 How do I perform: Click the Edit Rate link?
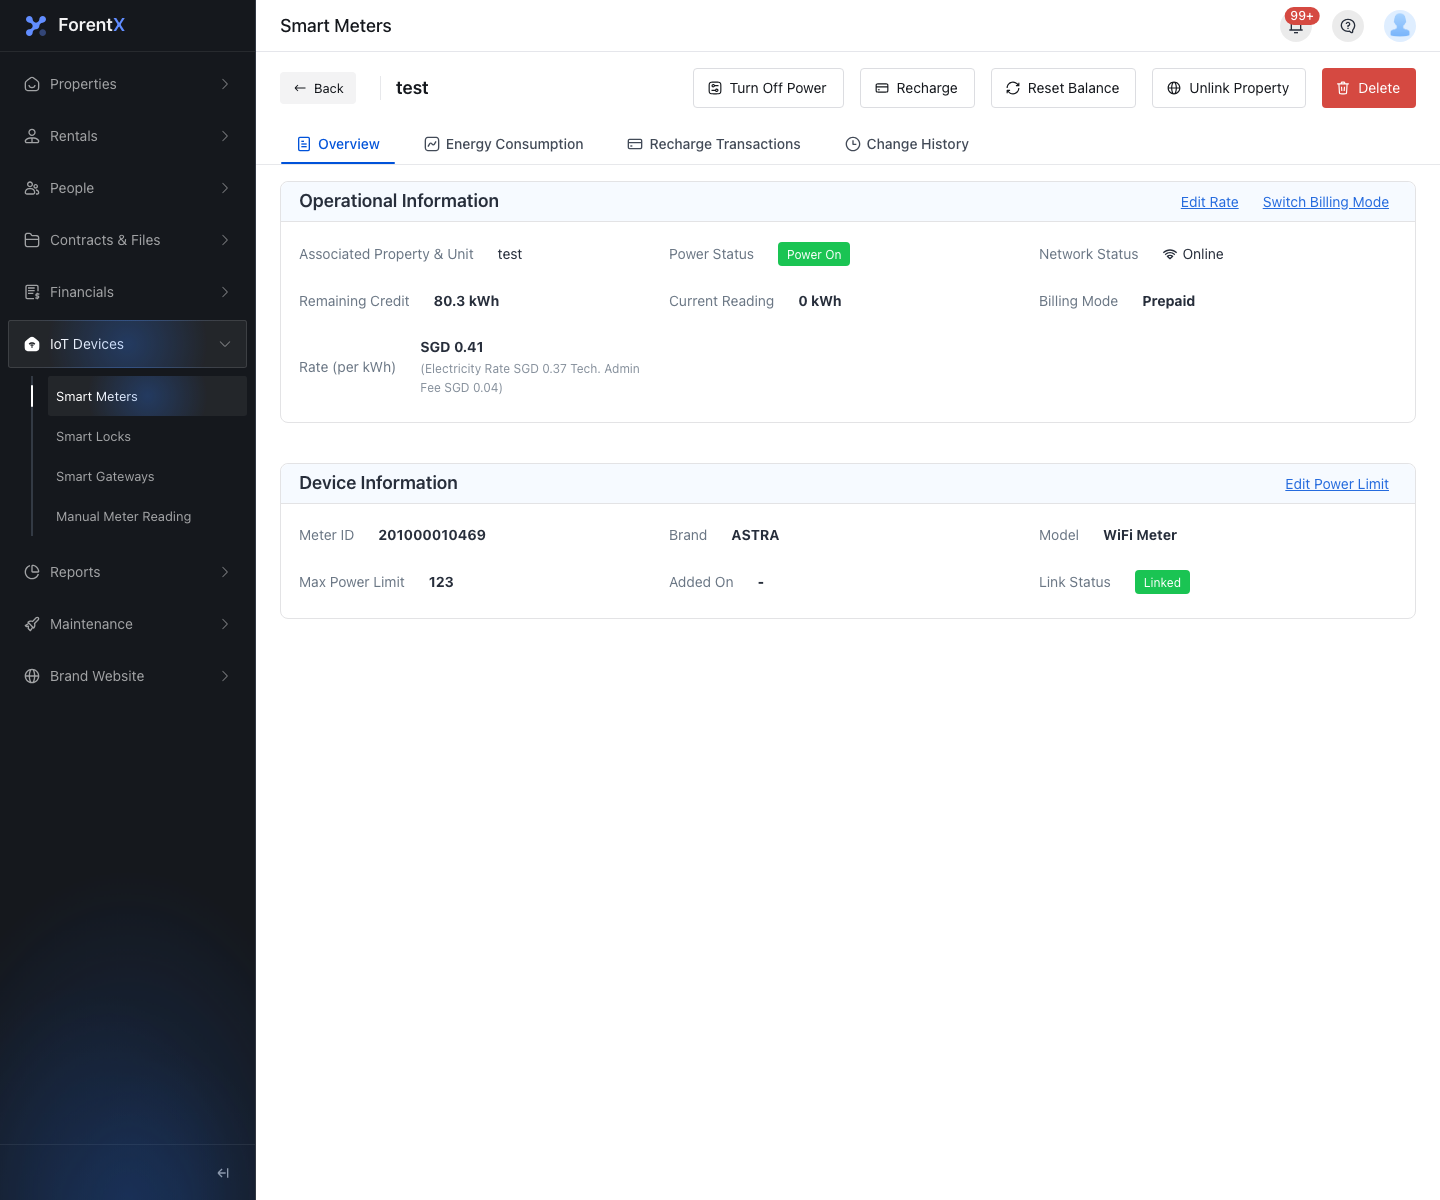tap(1210, 202)
